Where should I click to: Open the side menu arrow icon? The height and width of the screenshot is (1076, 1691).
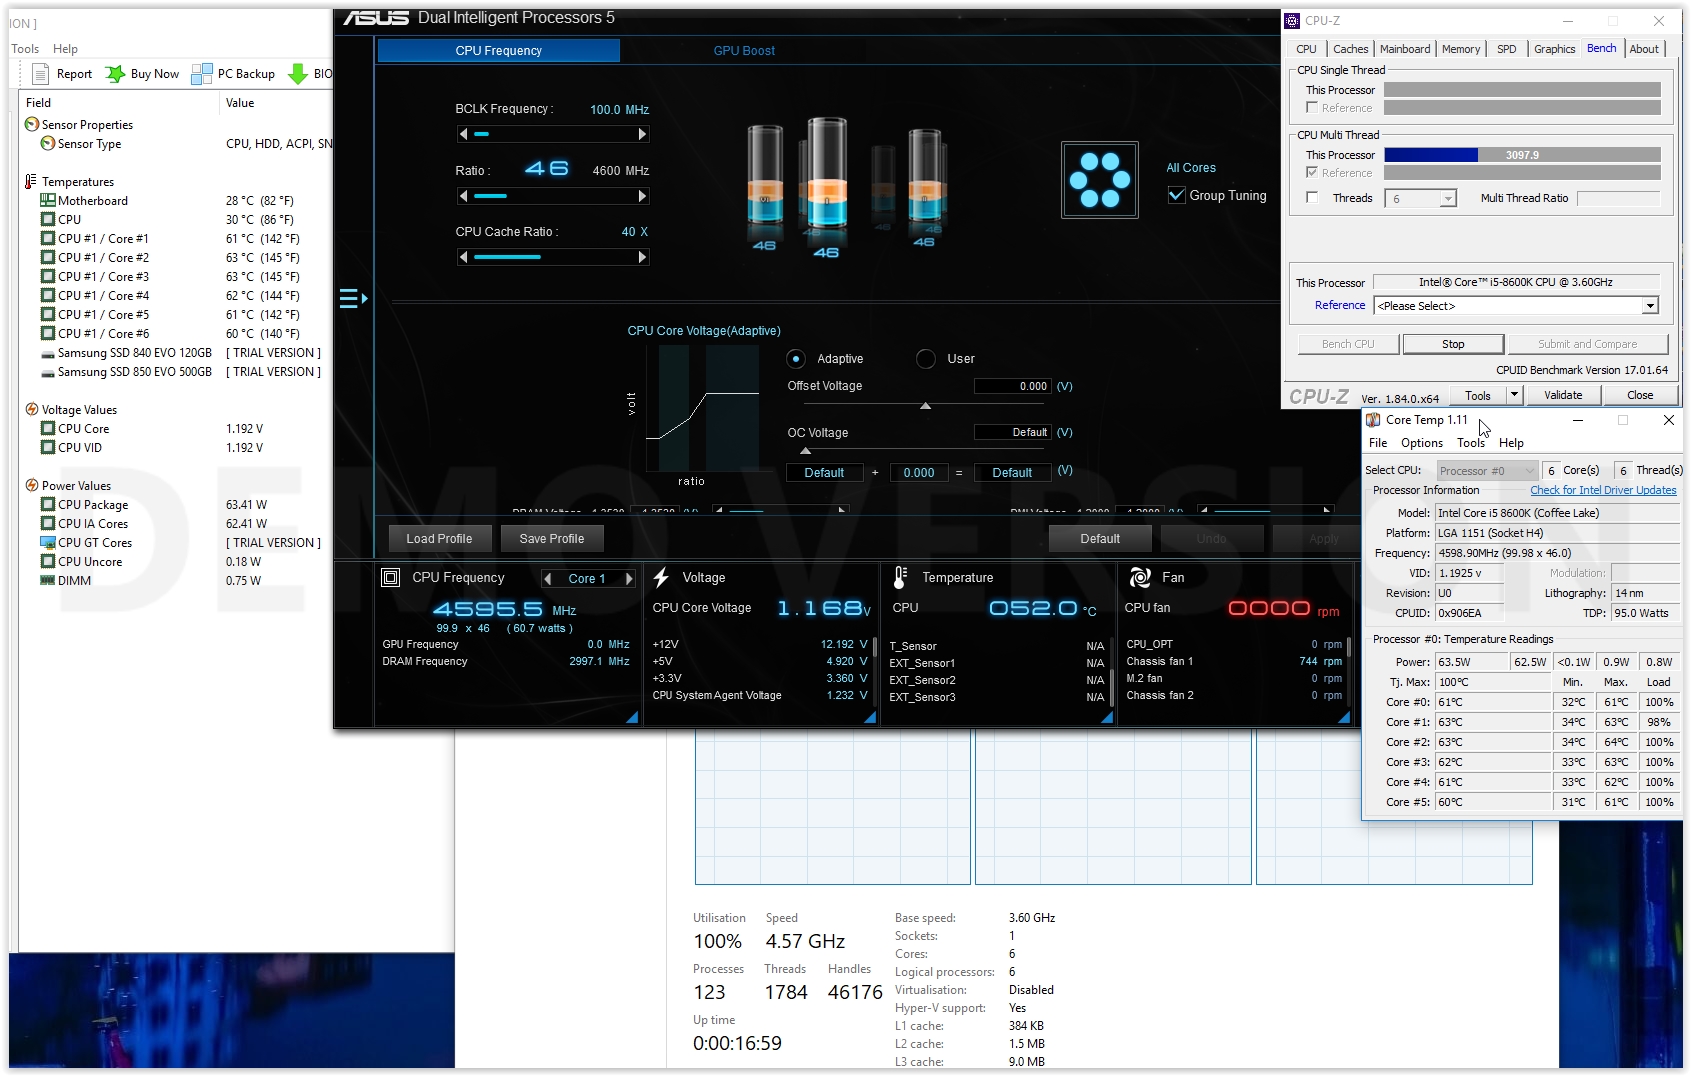click(353, 298)
